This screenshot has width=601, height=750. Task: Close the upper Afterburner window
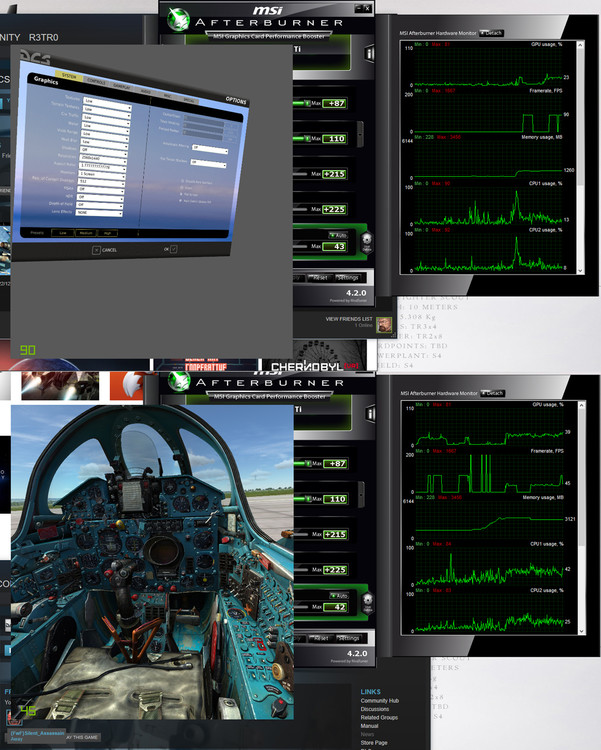pyautogui.click(x=367, y=8)
